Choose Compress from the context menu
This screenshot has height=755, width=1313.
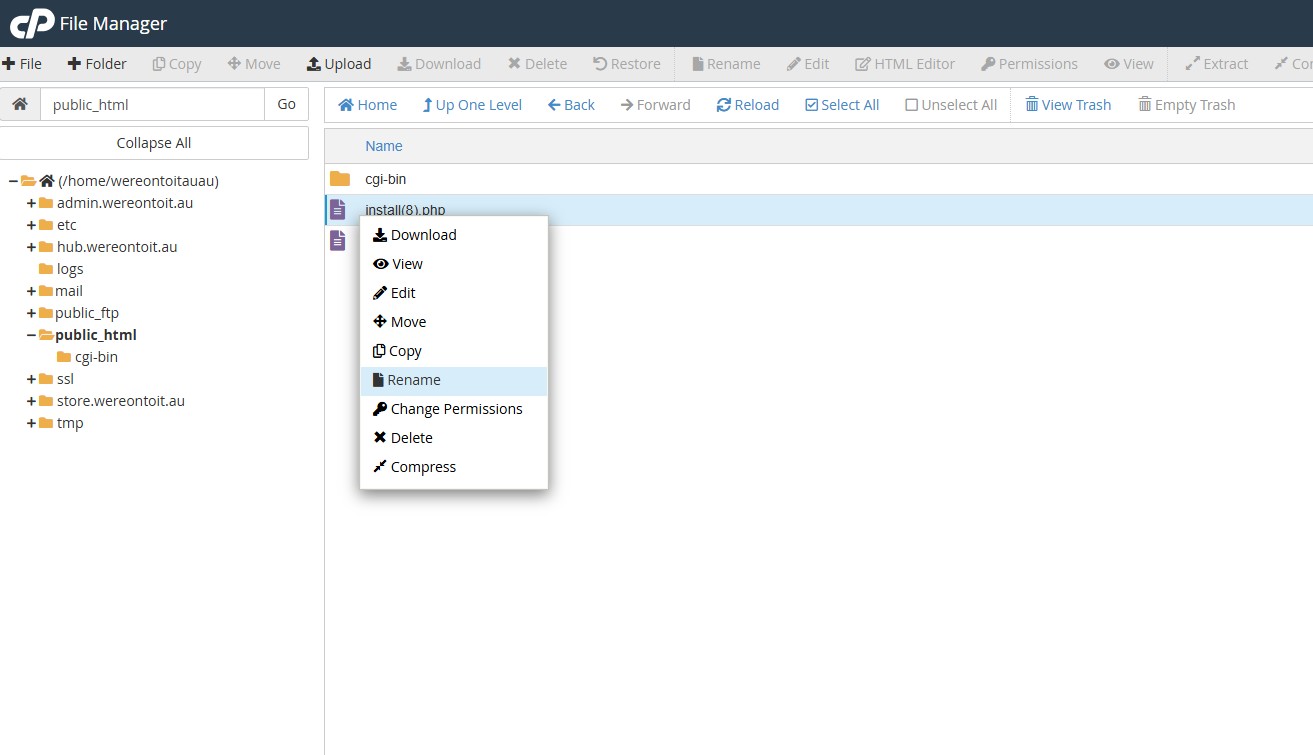[x=453, y=467]
